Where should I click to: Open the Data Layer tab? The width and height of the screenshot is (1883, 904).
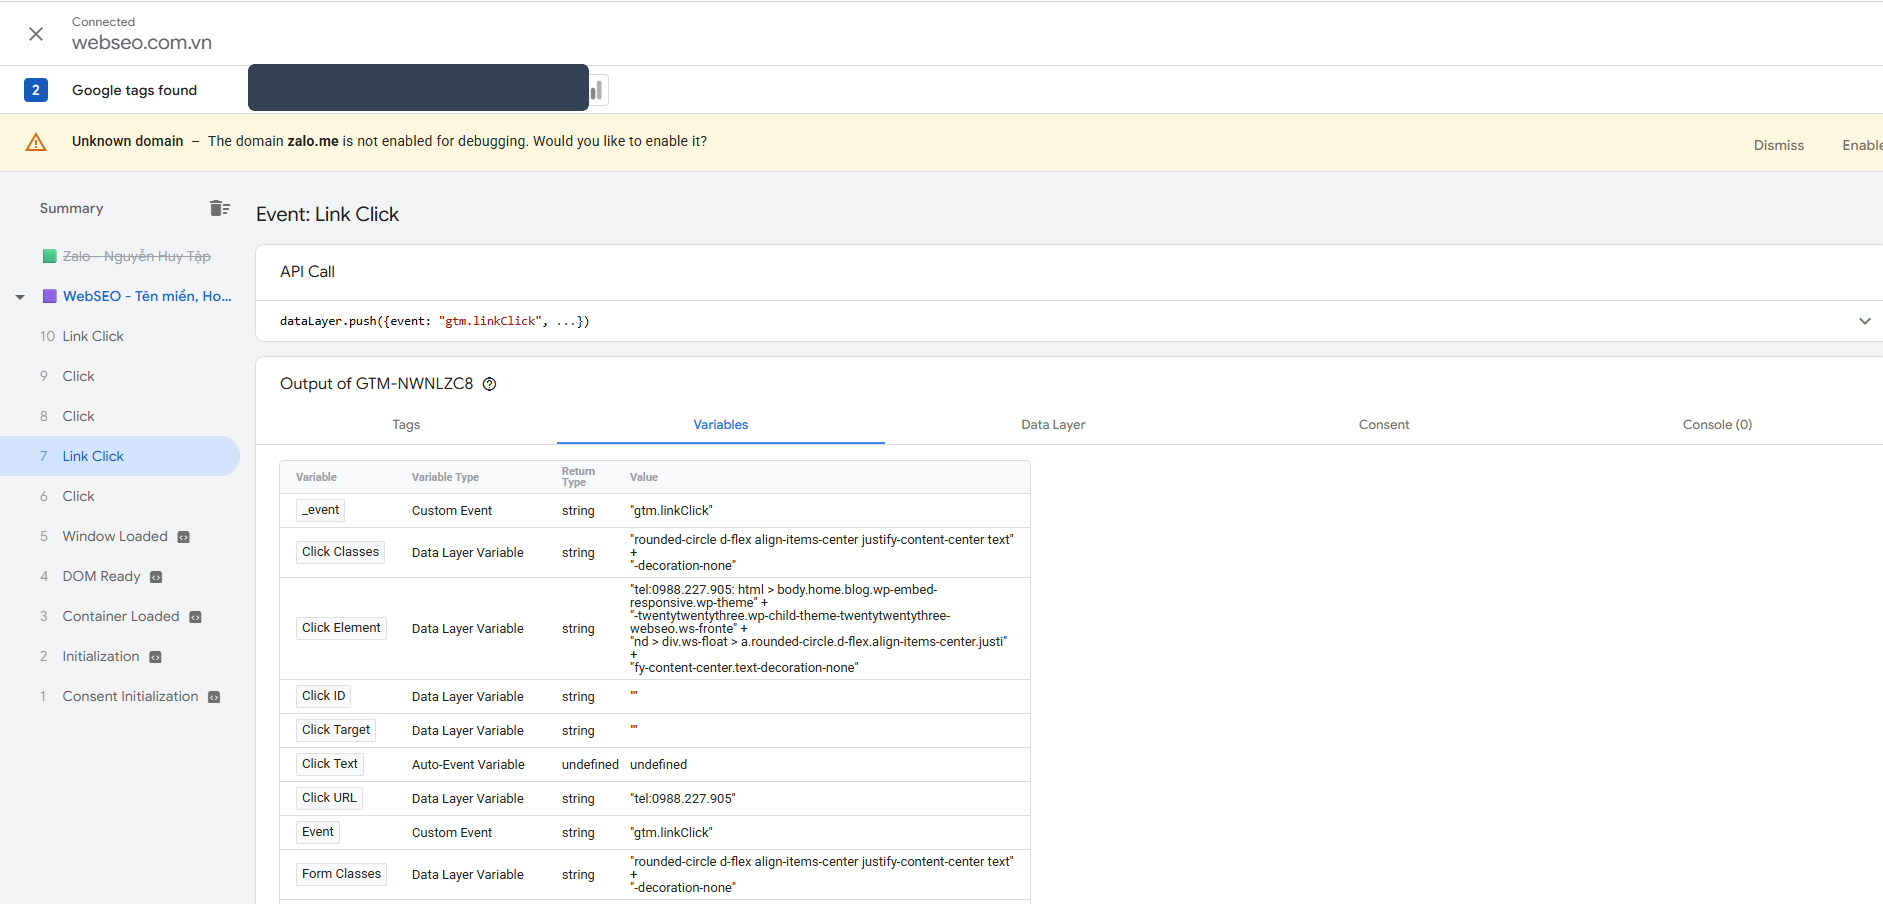(x=1053, y=425)
